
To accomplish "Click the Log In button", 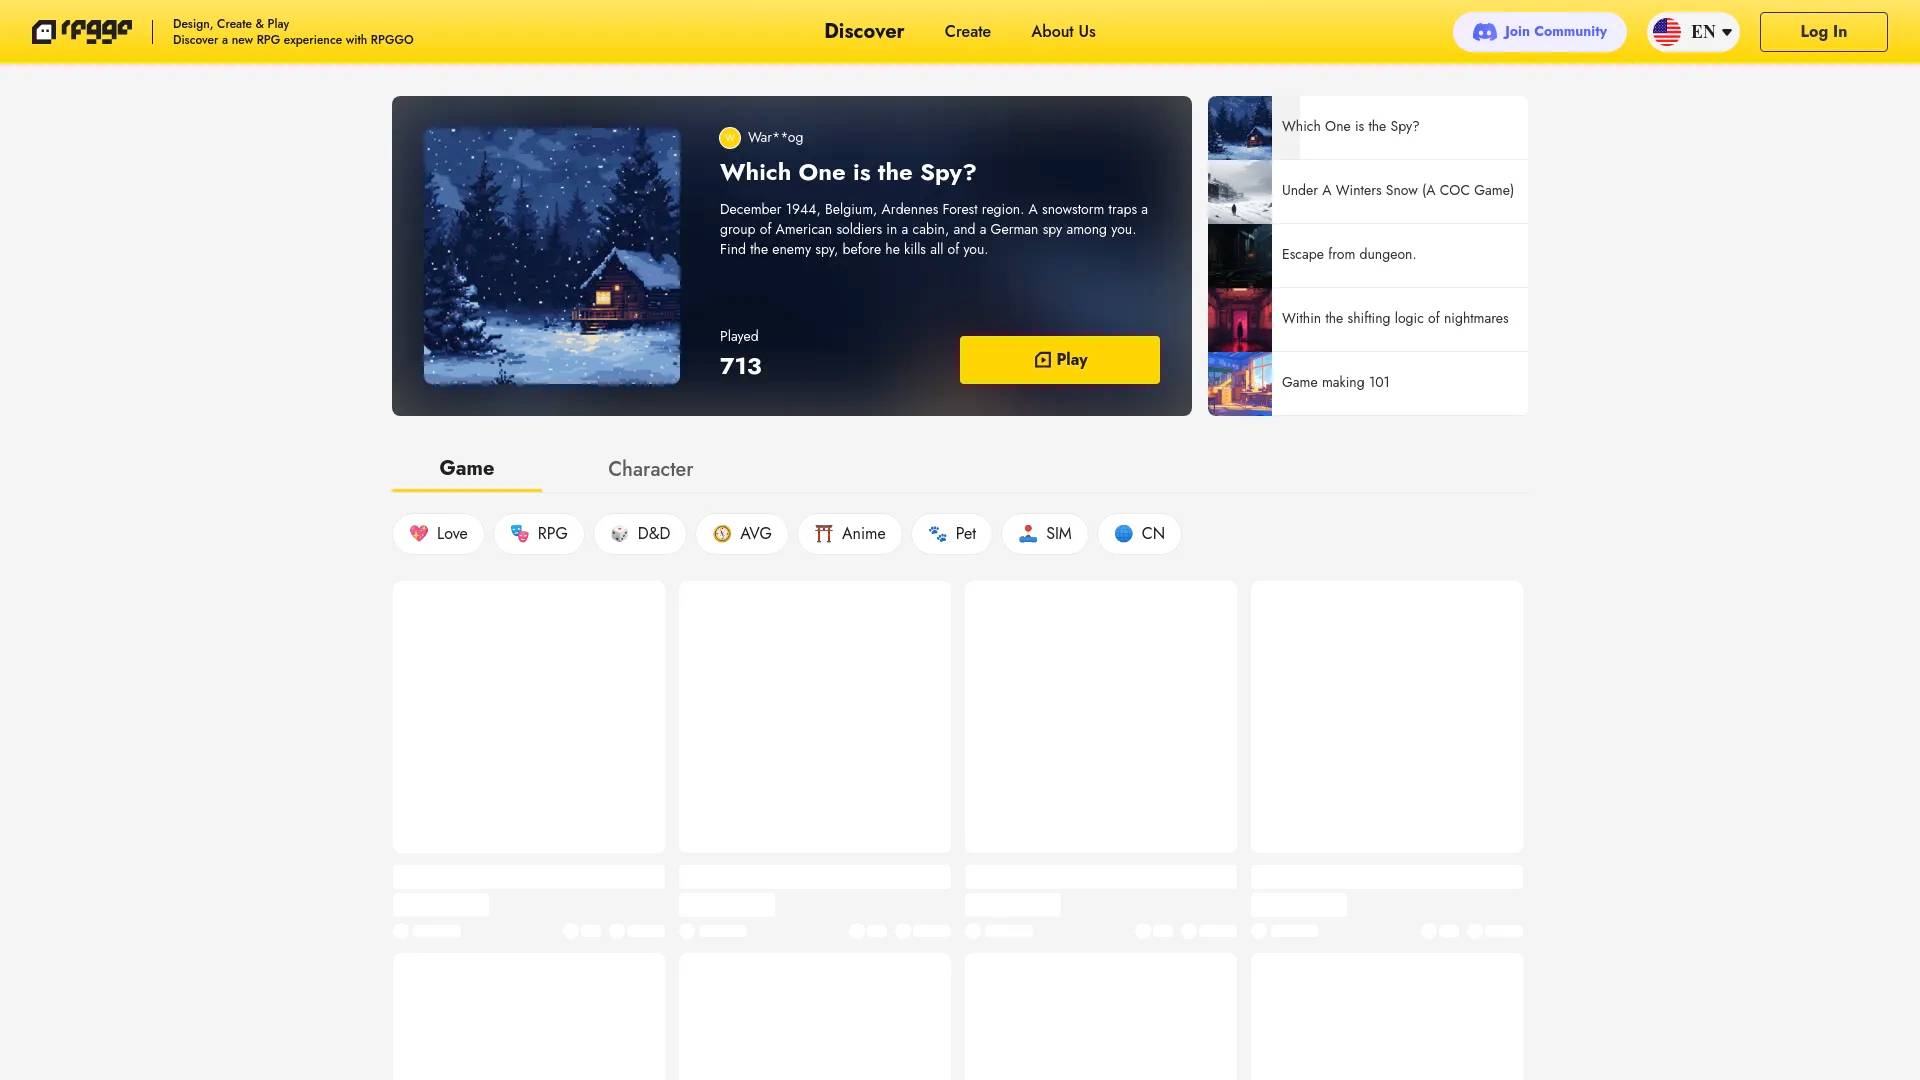I will (x=1823, y=32).
